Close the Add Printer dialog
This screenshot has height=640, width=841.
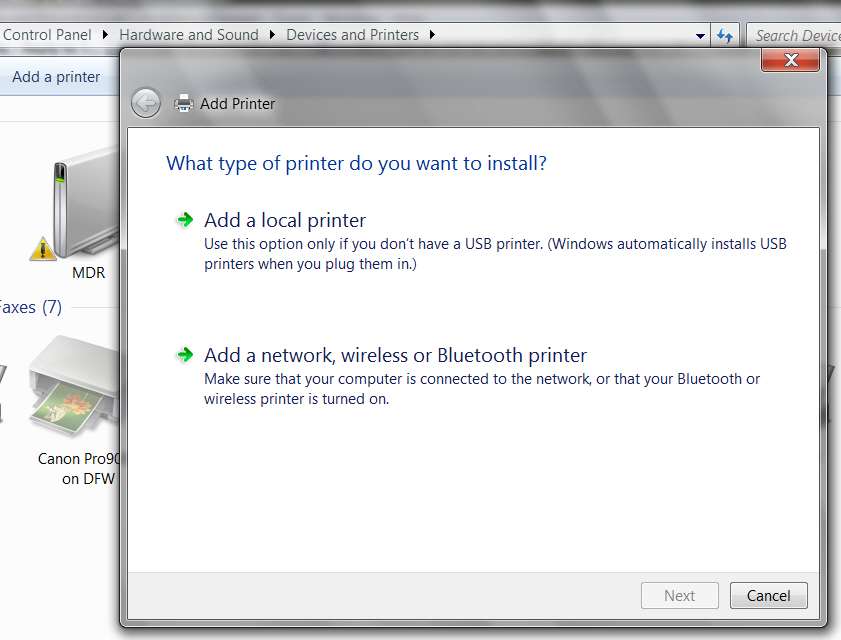[x=791, y=60]
